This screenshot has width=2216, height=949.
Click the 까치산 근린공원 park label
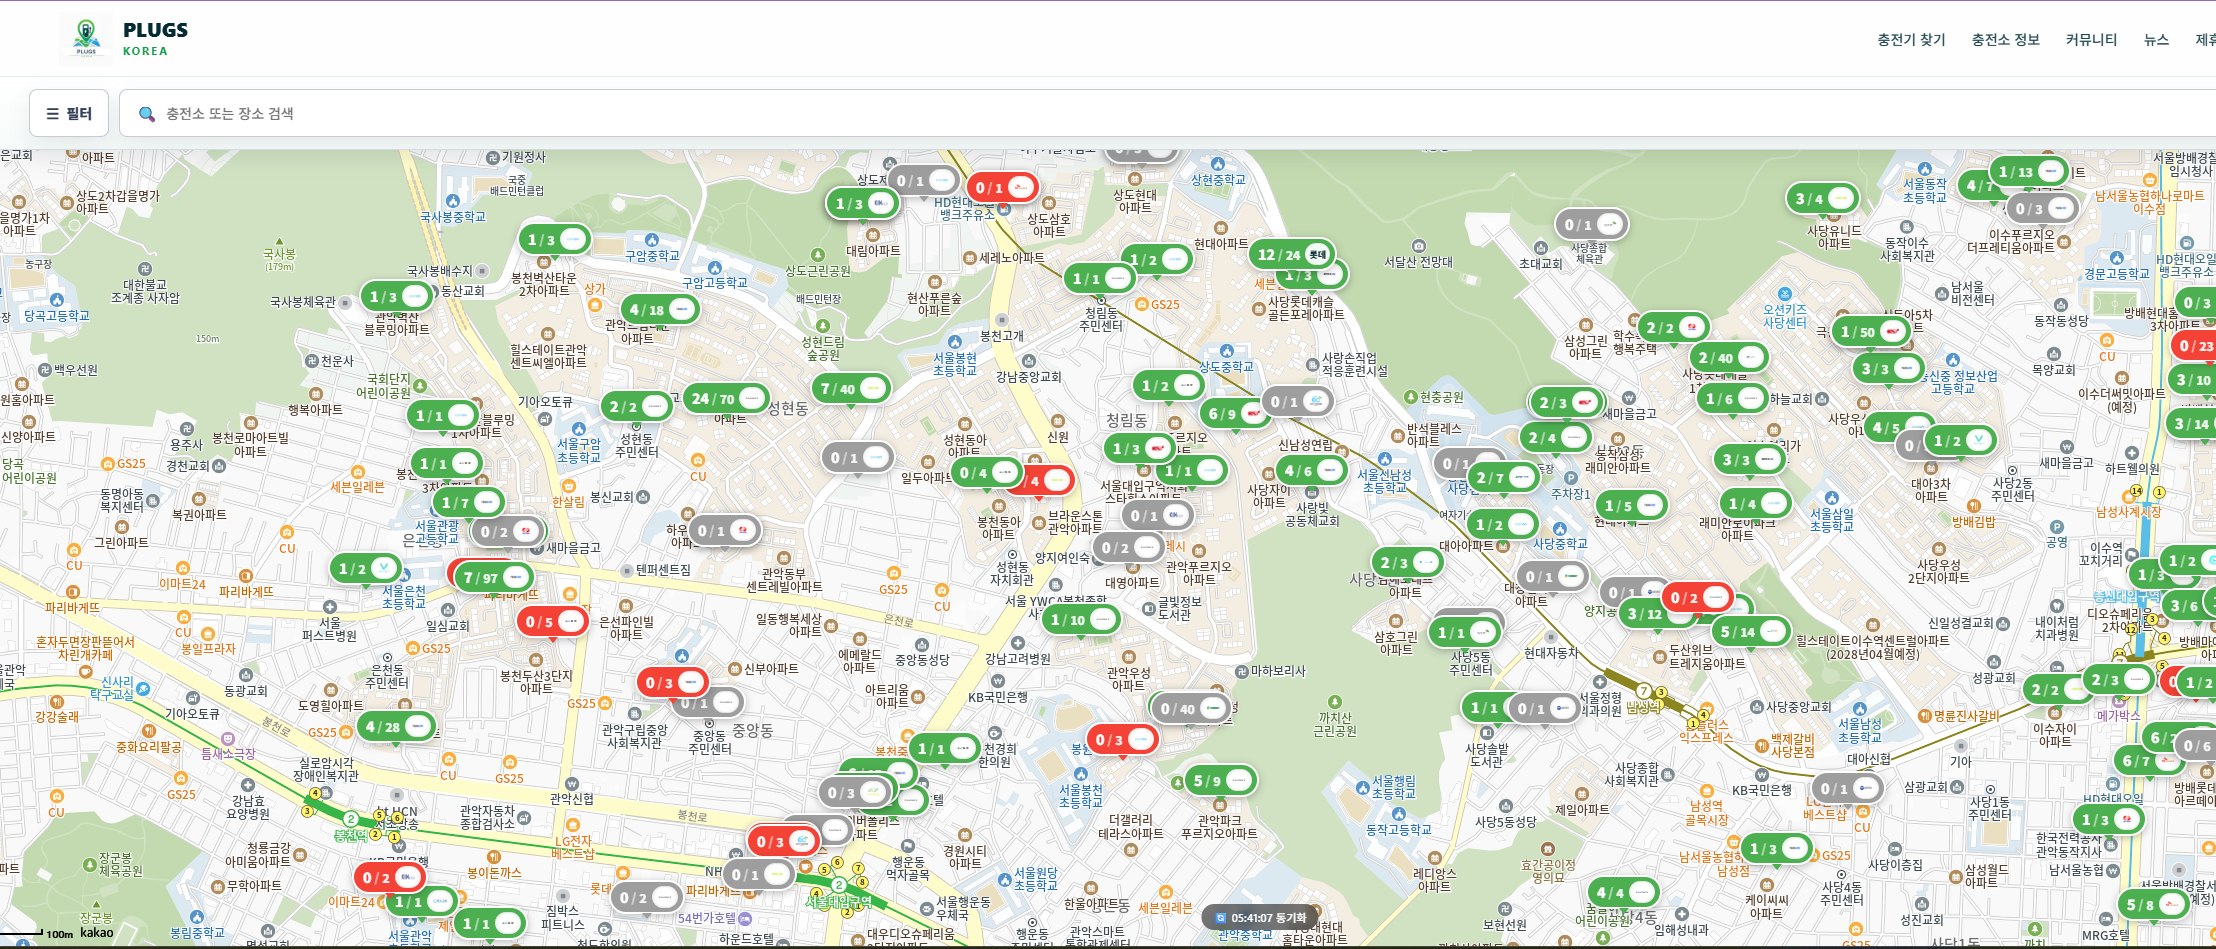coord(1335,724)
